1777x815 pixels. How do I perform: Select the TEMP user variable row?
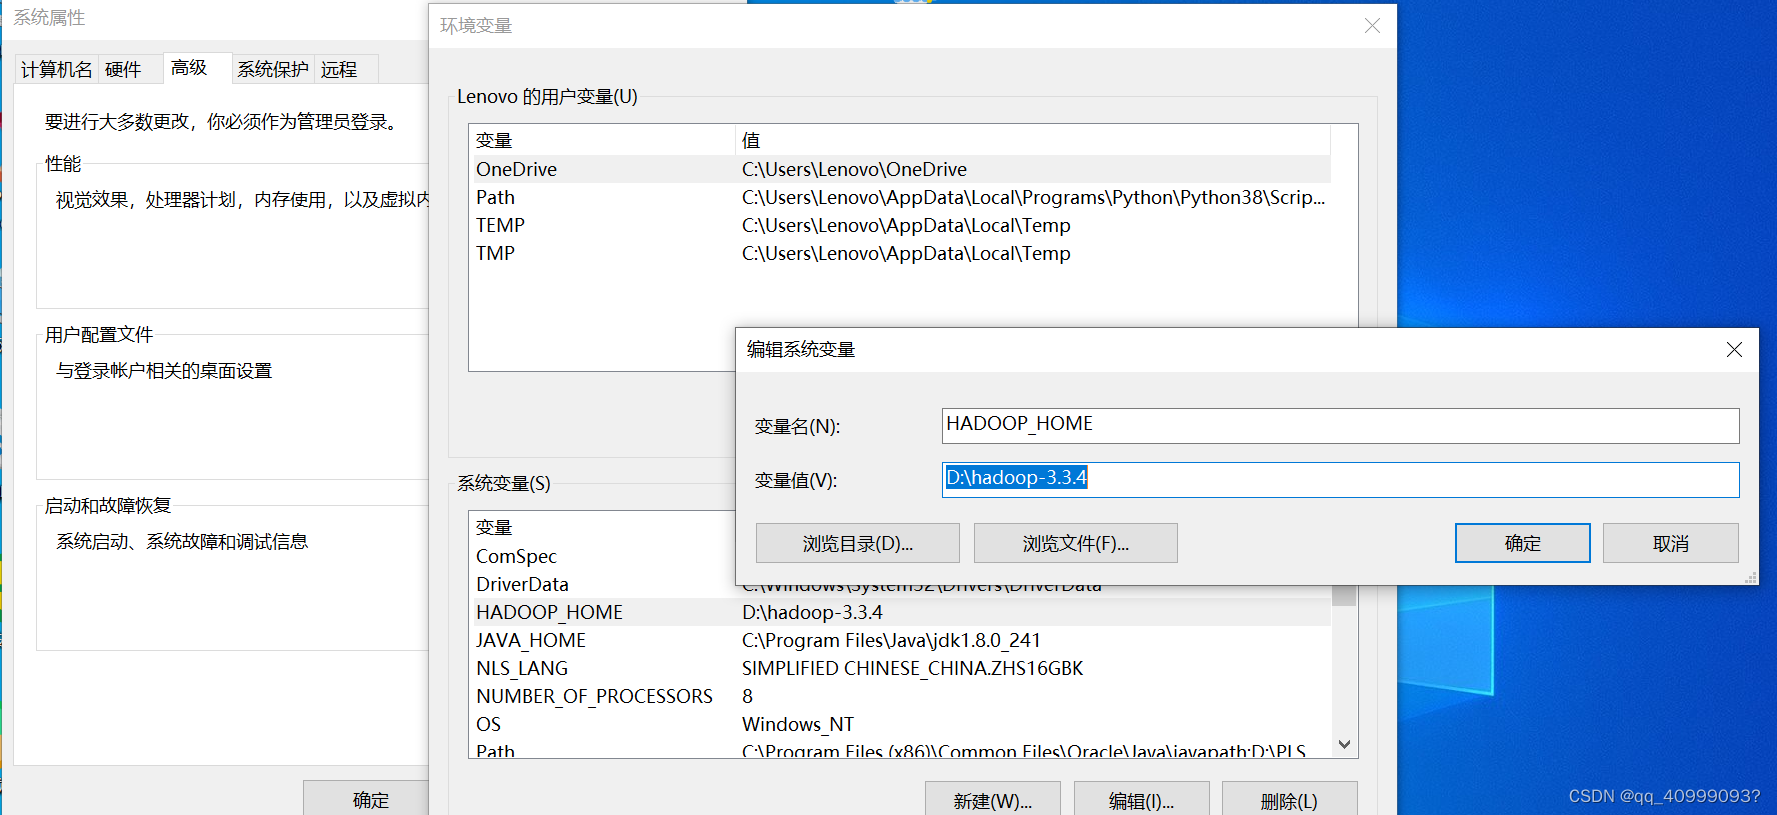pos(900,225)
